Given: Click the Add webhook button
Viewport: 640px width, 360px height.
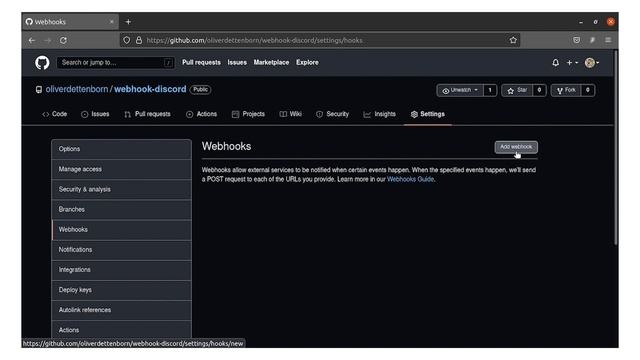Looking at the screenshot, I should tap(516, 147).
